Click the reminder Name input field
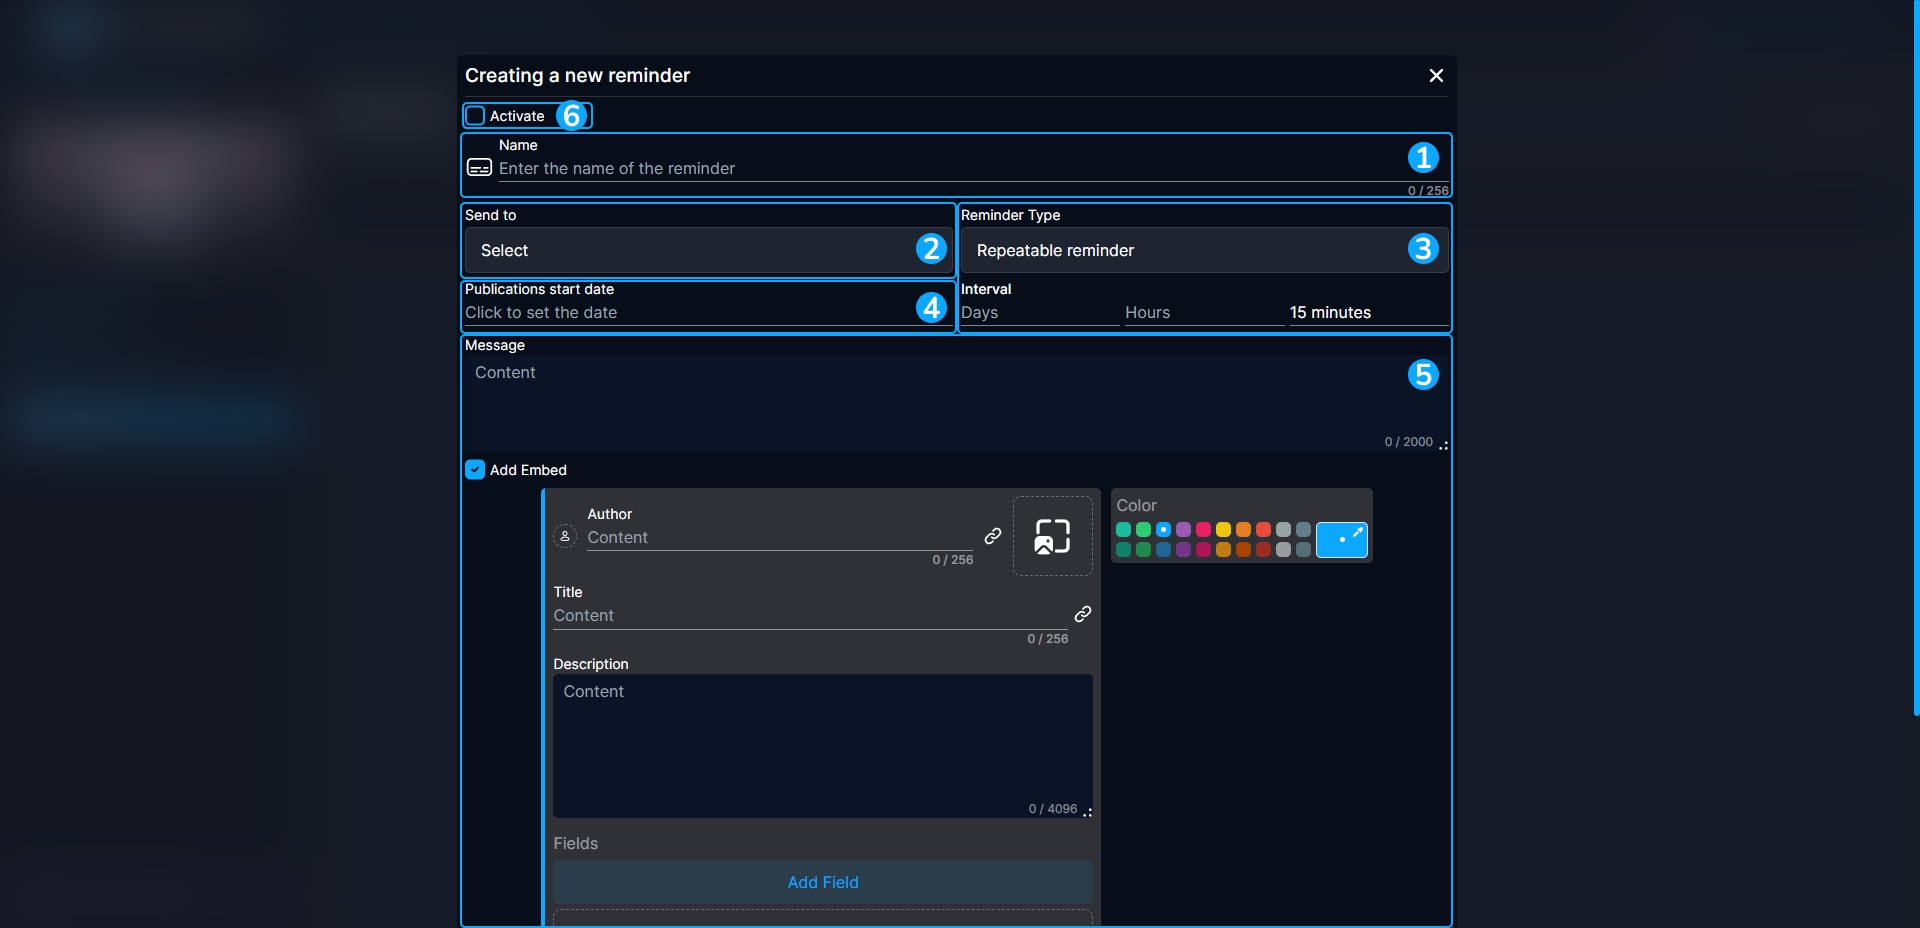Viewport: 1920px width, 928px height. click(940, 168)
